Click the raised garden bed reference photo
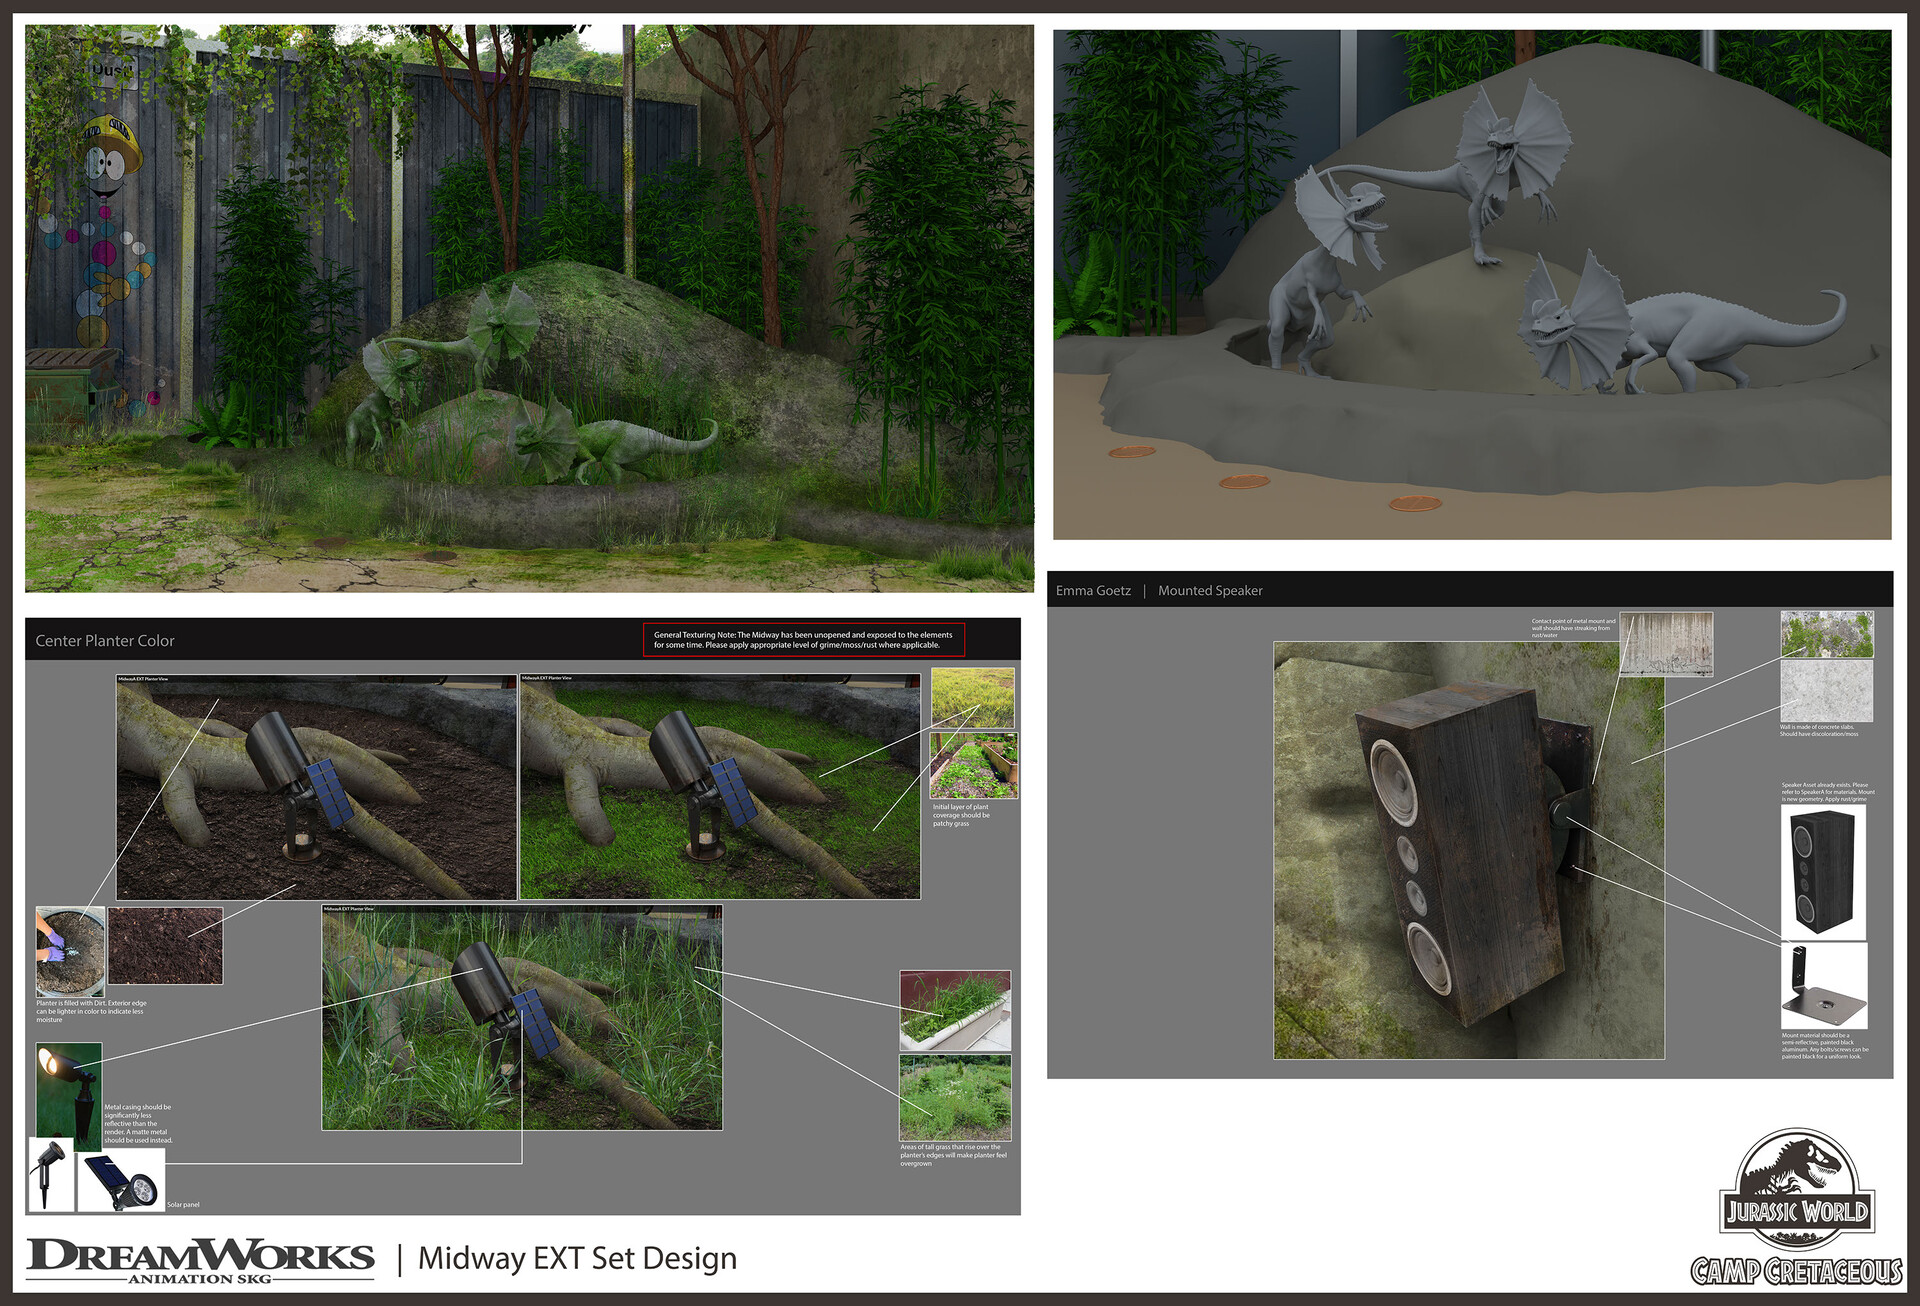 973,765
